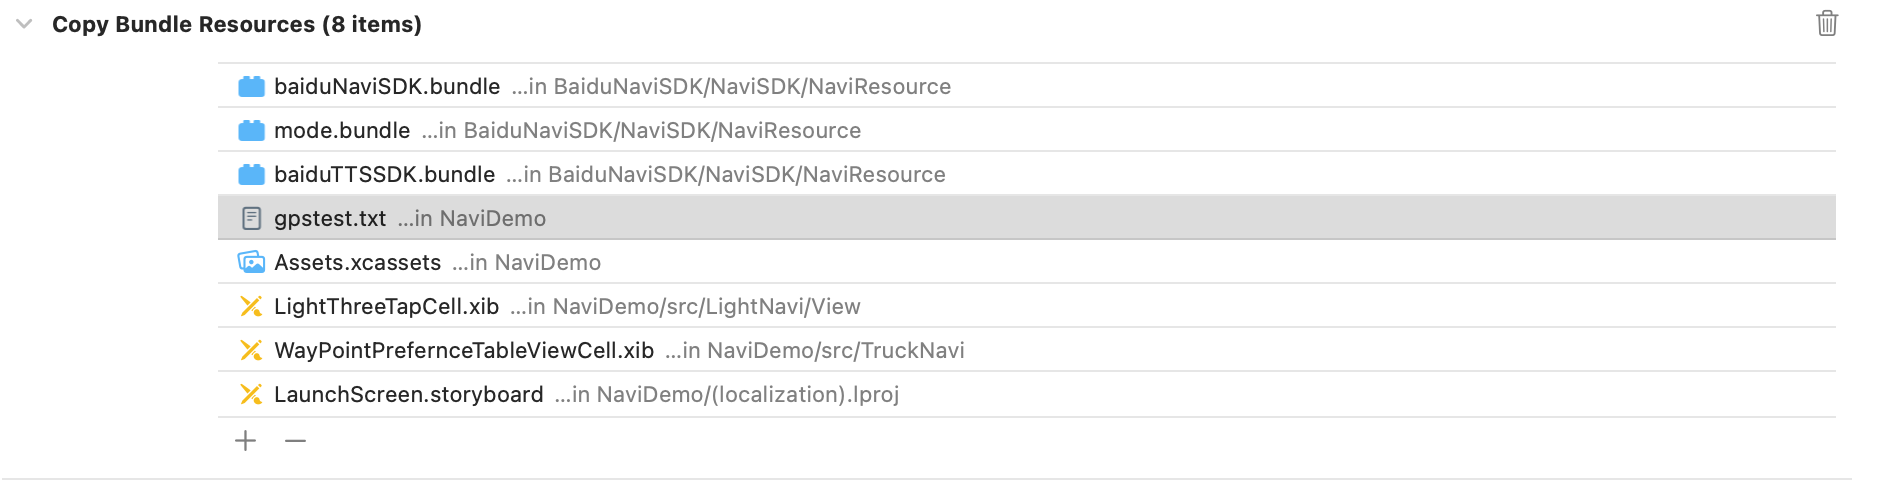Click the Assets.xcassets asset catalog icon
This screenshot has height=490, width=1882.
[x=251, y=262]
